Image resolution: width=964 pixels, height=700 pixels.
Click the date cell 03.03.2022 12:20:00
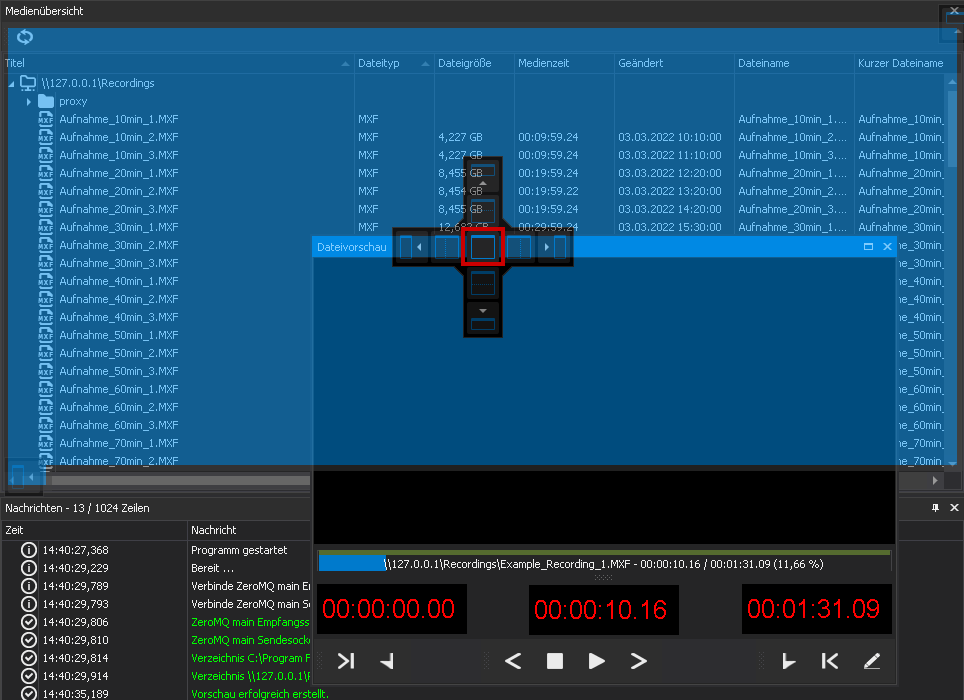coord(670,173)
